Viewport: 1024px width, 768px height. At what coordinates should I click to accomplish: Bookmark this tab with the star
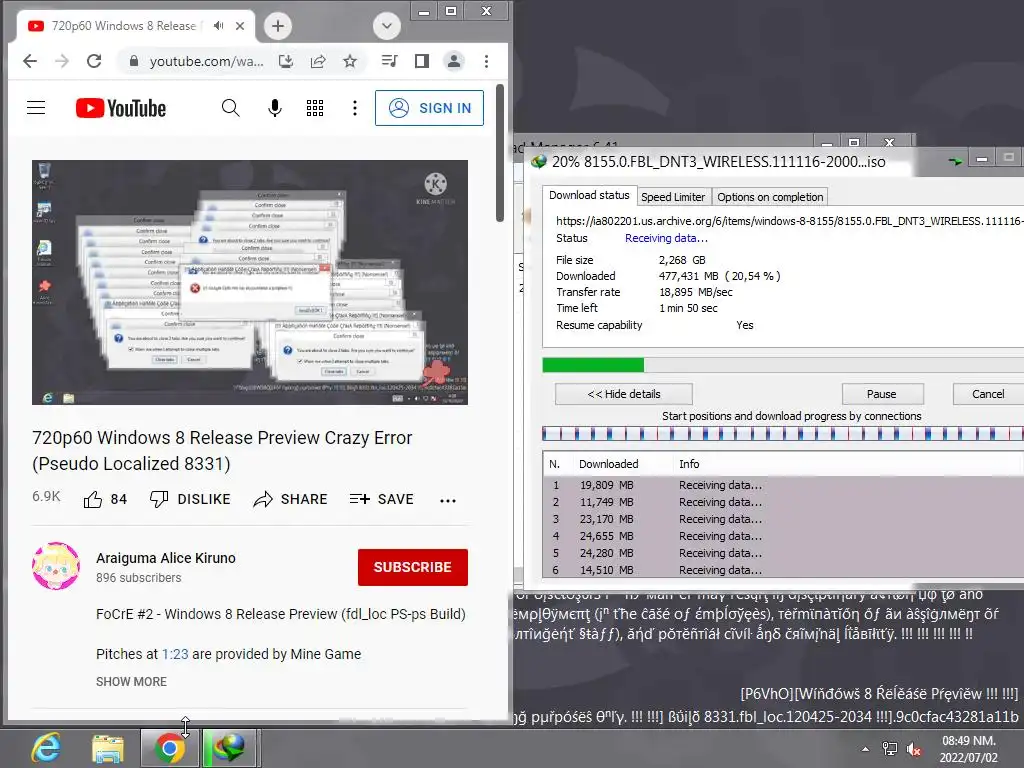pos(350,61)
